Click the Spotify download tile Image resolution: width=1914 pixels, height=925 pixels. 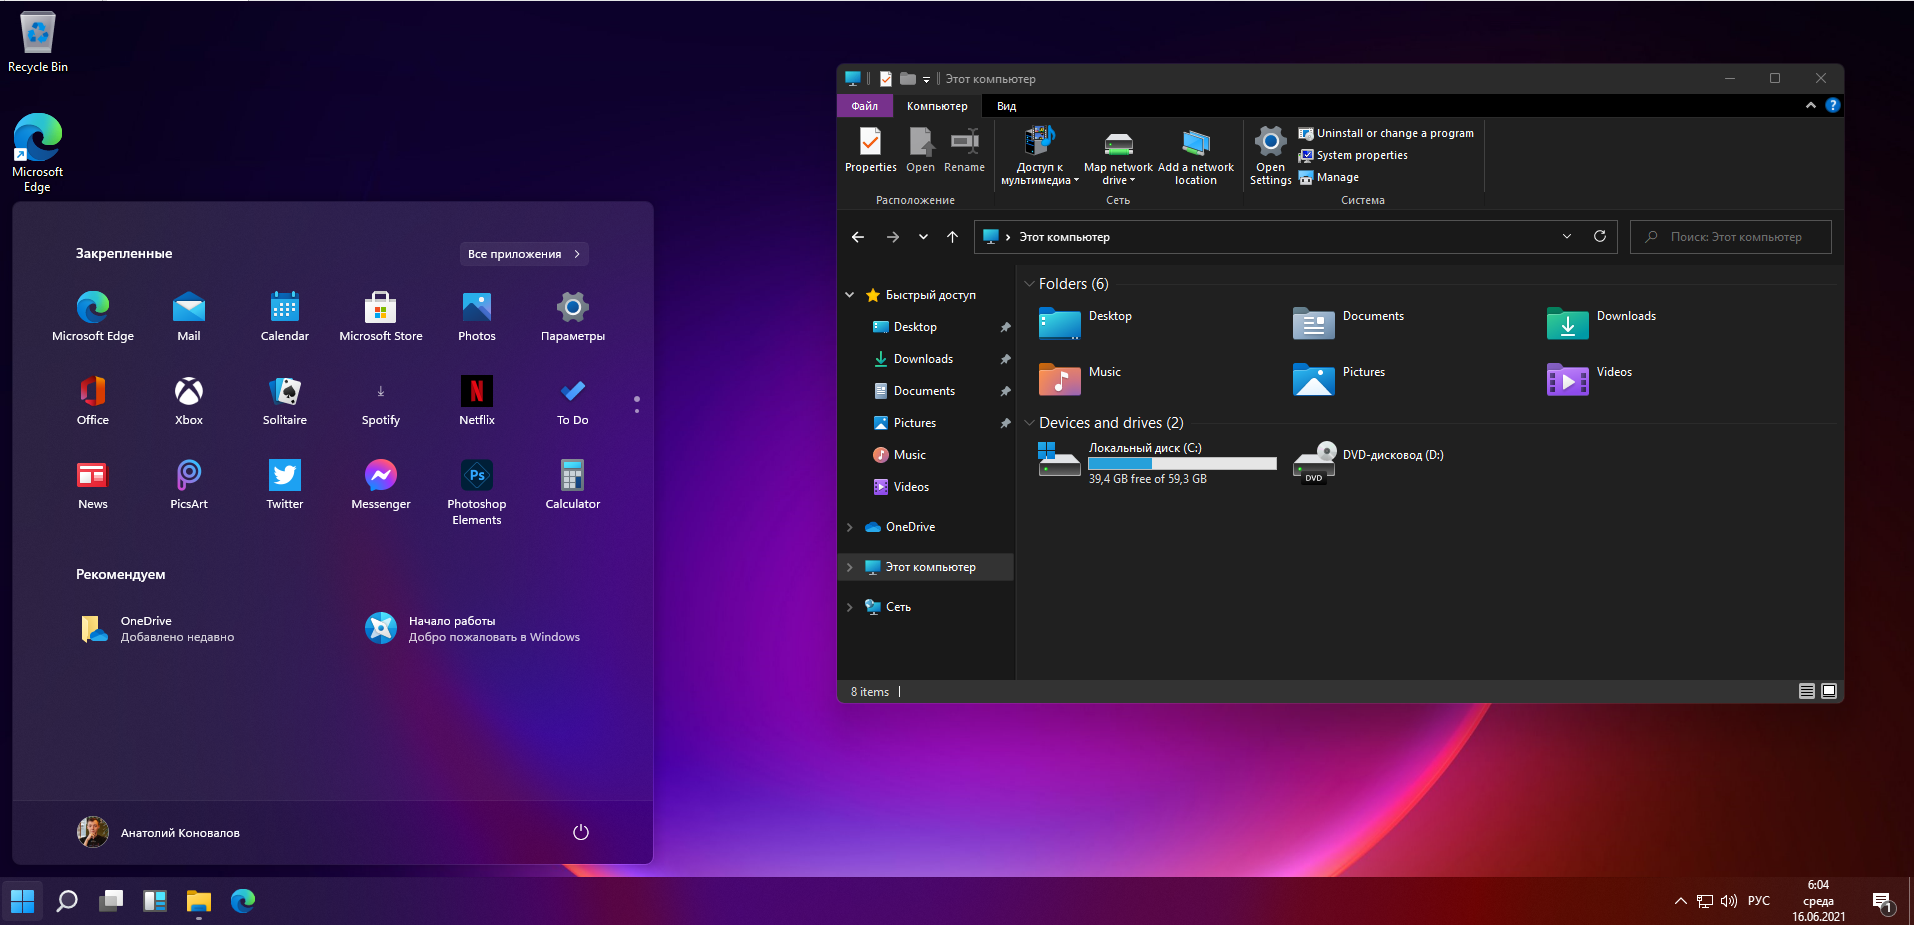point(381,400)
